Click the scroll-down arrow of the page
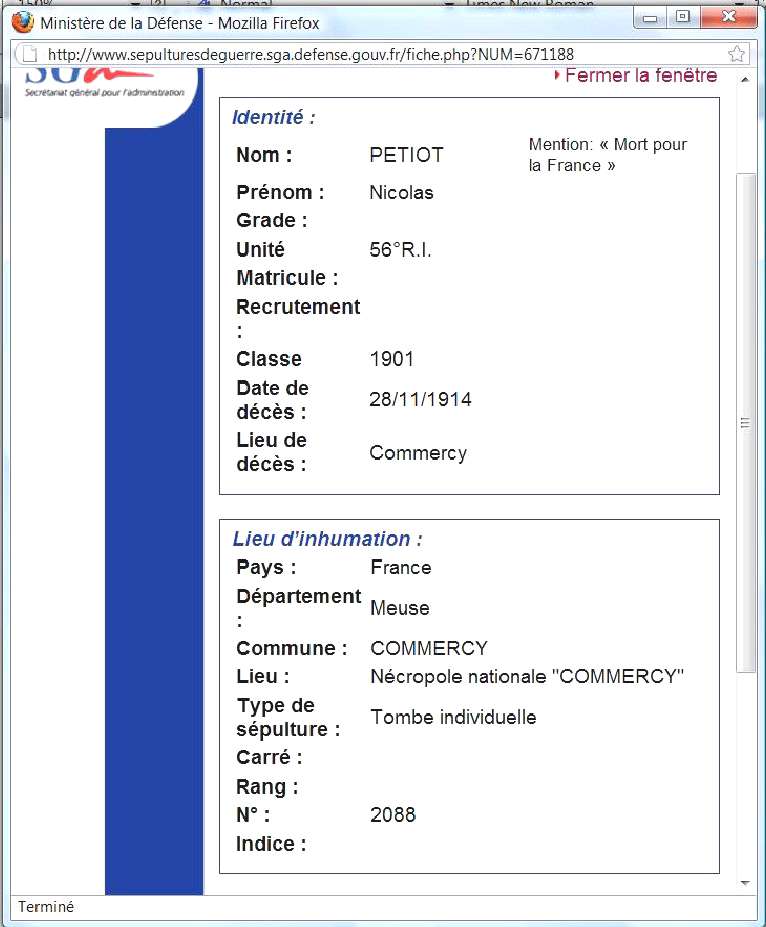The width and height of the screenshot is (766, 927). [745, 883]
